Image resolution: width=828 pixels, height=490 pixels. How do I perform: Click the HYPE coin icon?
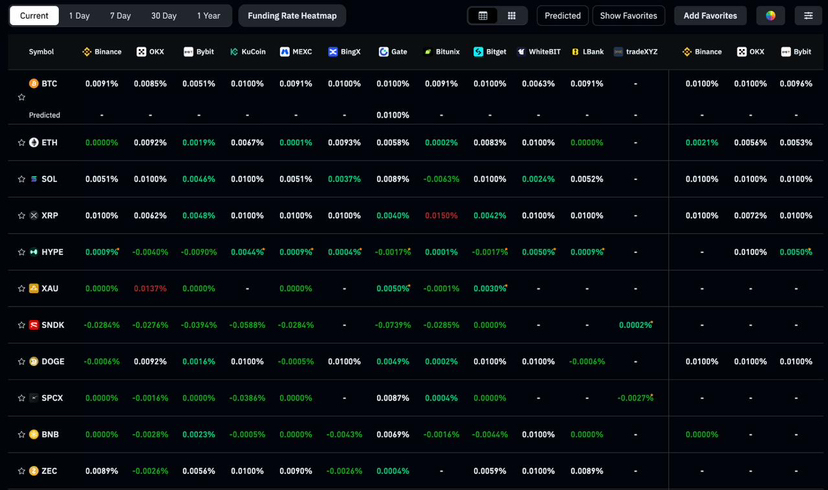point(34,252)
